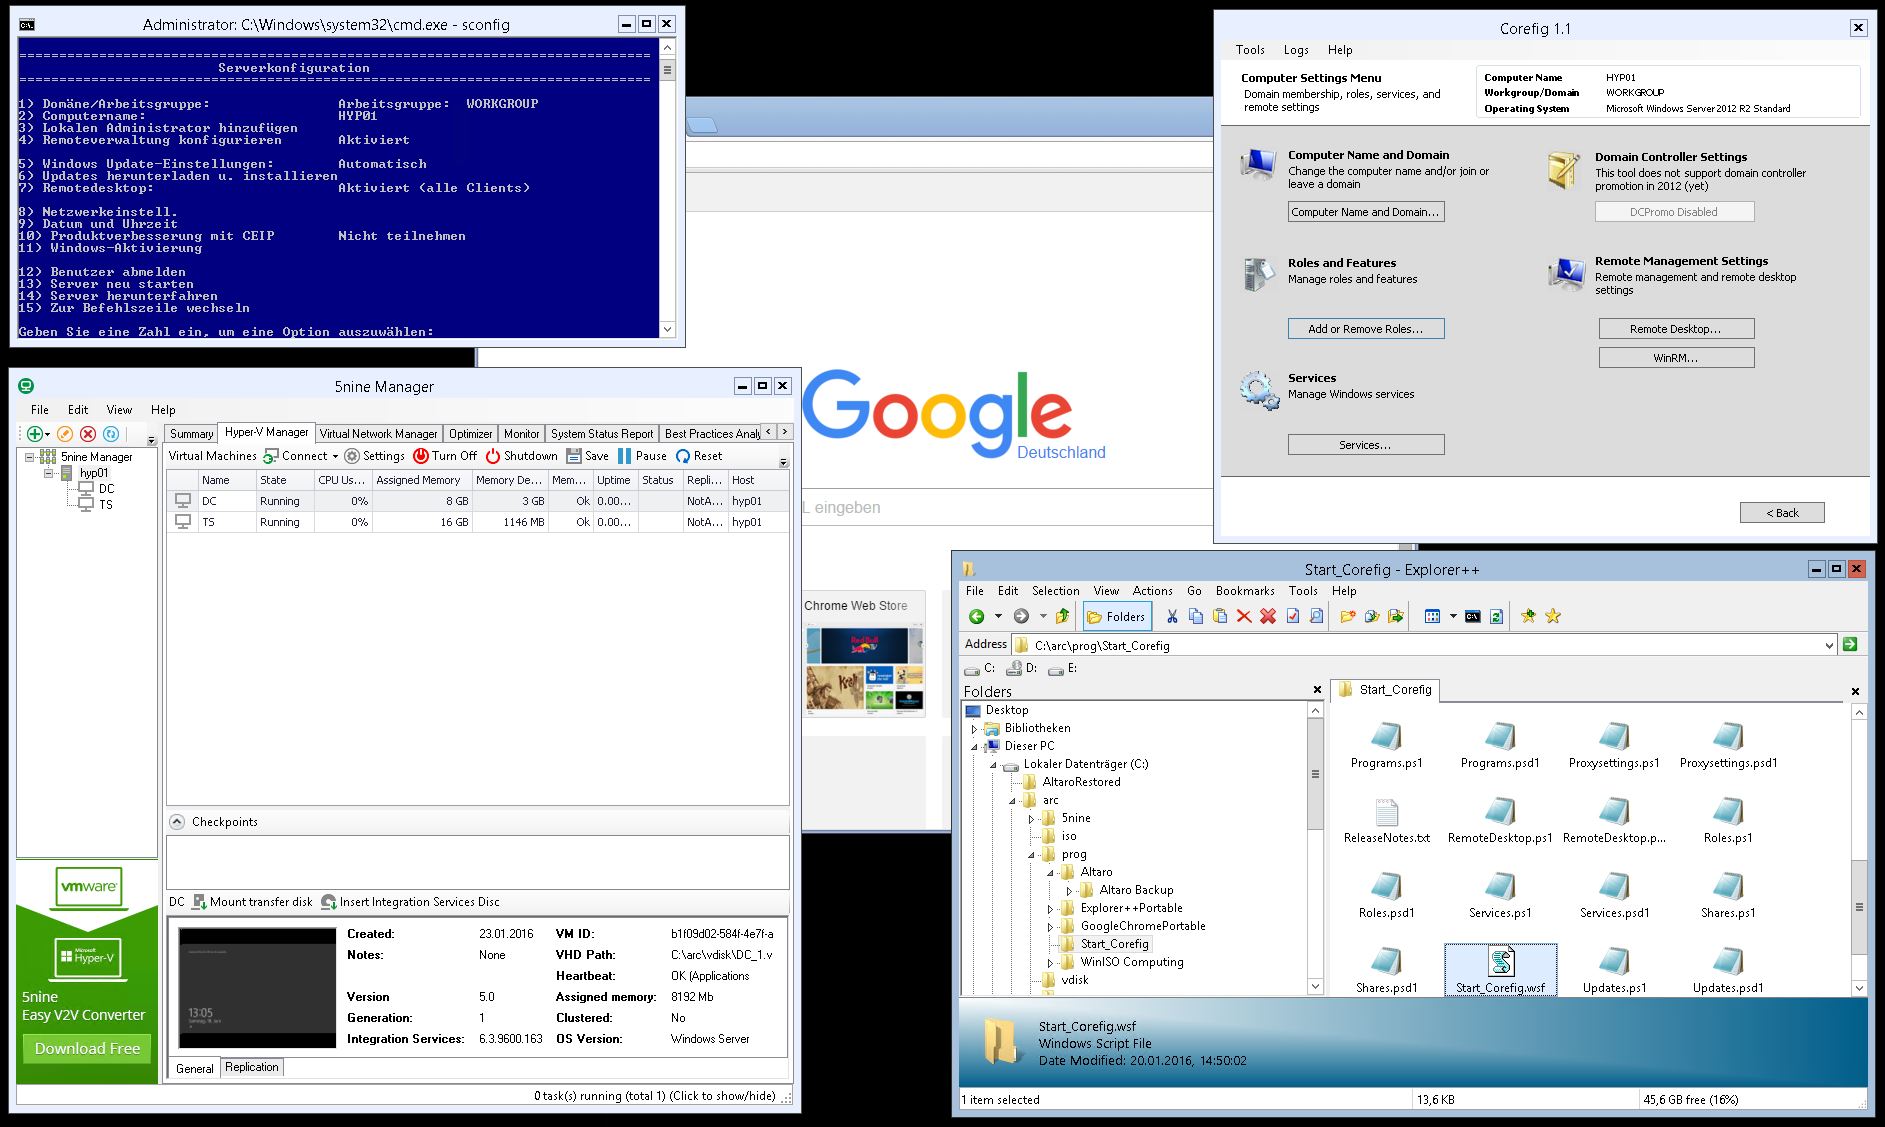Click the Search magnifier icon in Explorer++
Screen dimensions: 1885x1127
(1317, 616)
